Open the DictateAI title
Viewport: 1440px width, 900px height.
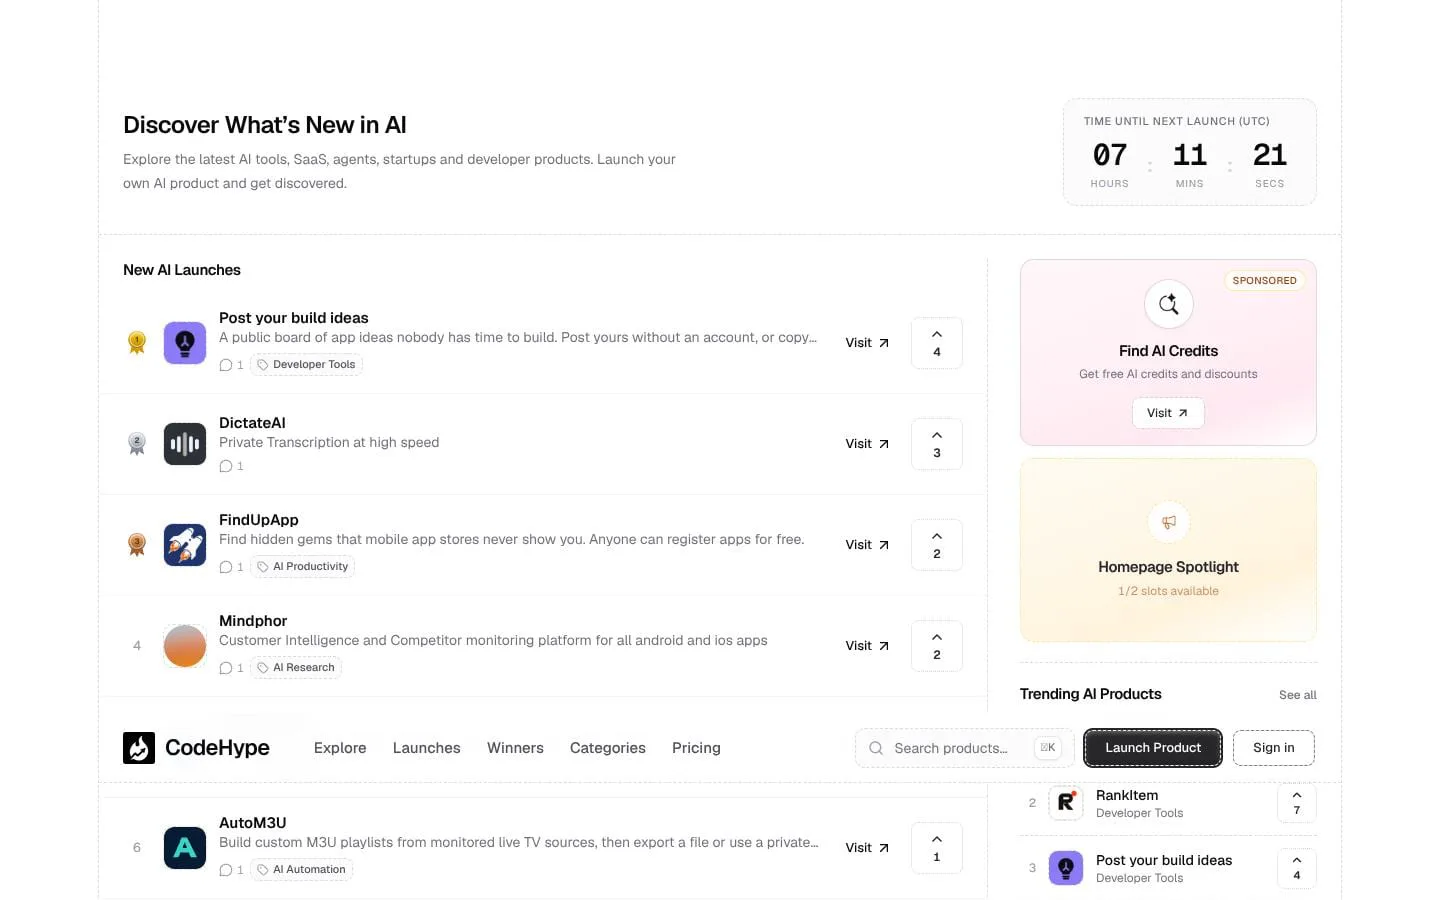(x=252, y=423)
